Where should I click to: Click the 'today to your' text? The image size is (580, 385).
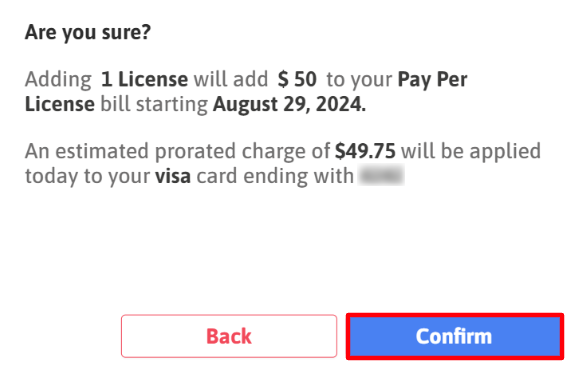[87, 176]
